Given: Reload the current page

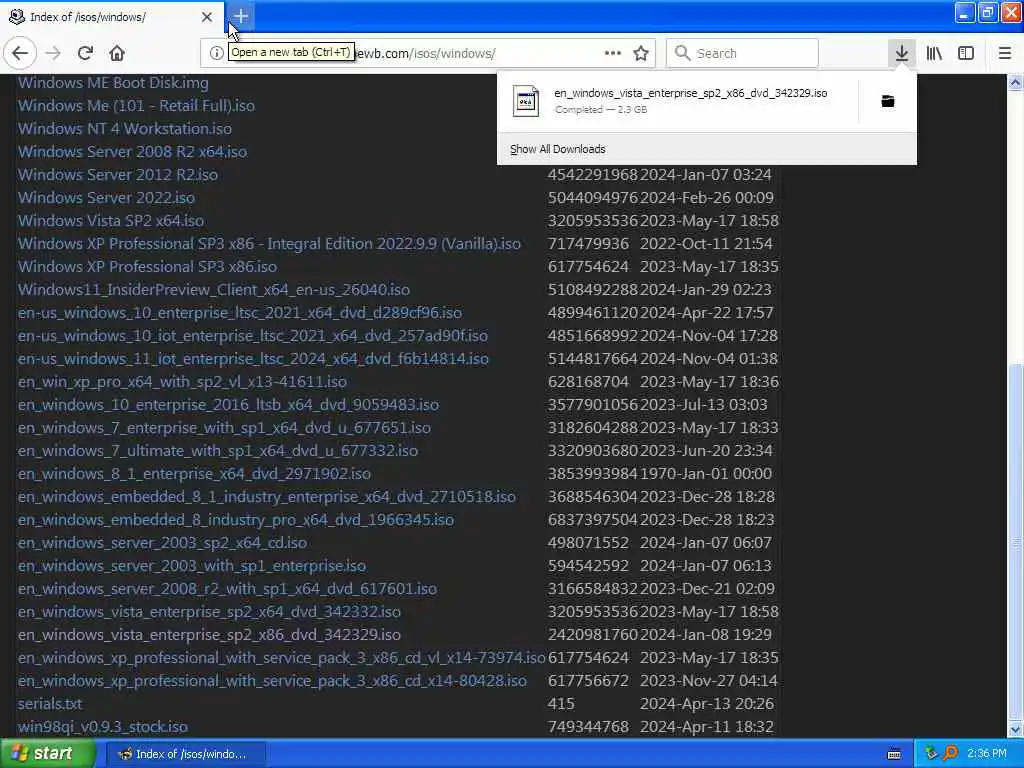Looking at the screenshot, I should point(85,53).
